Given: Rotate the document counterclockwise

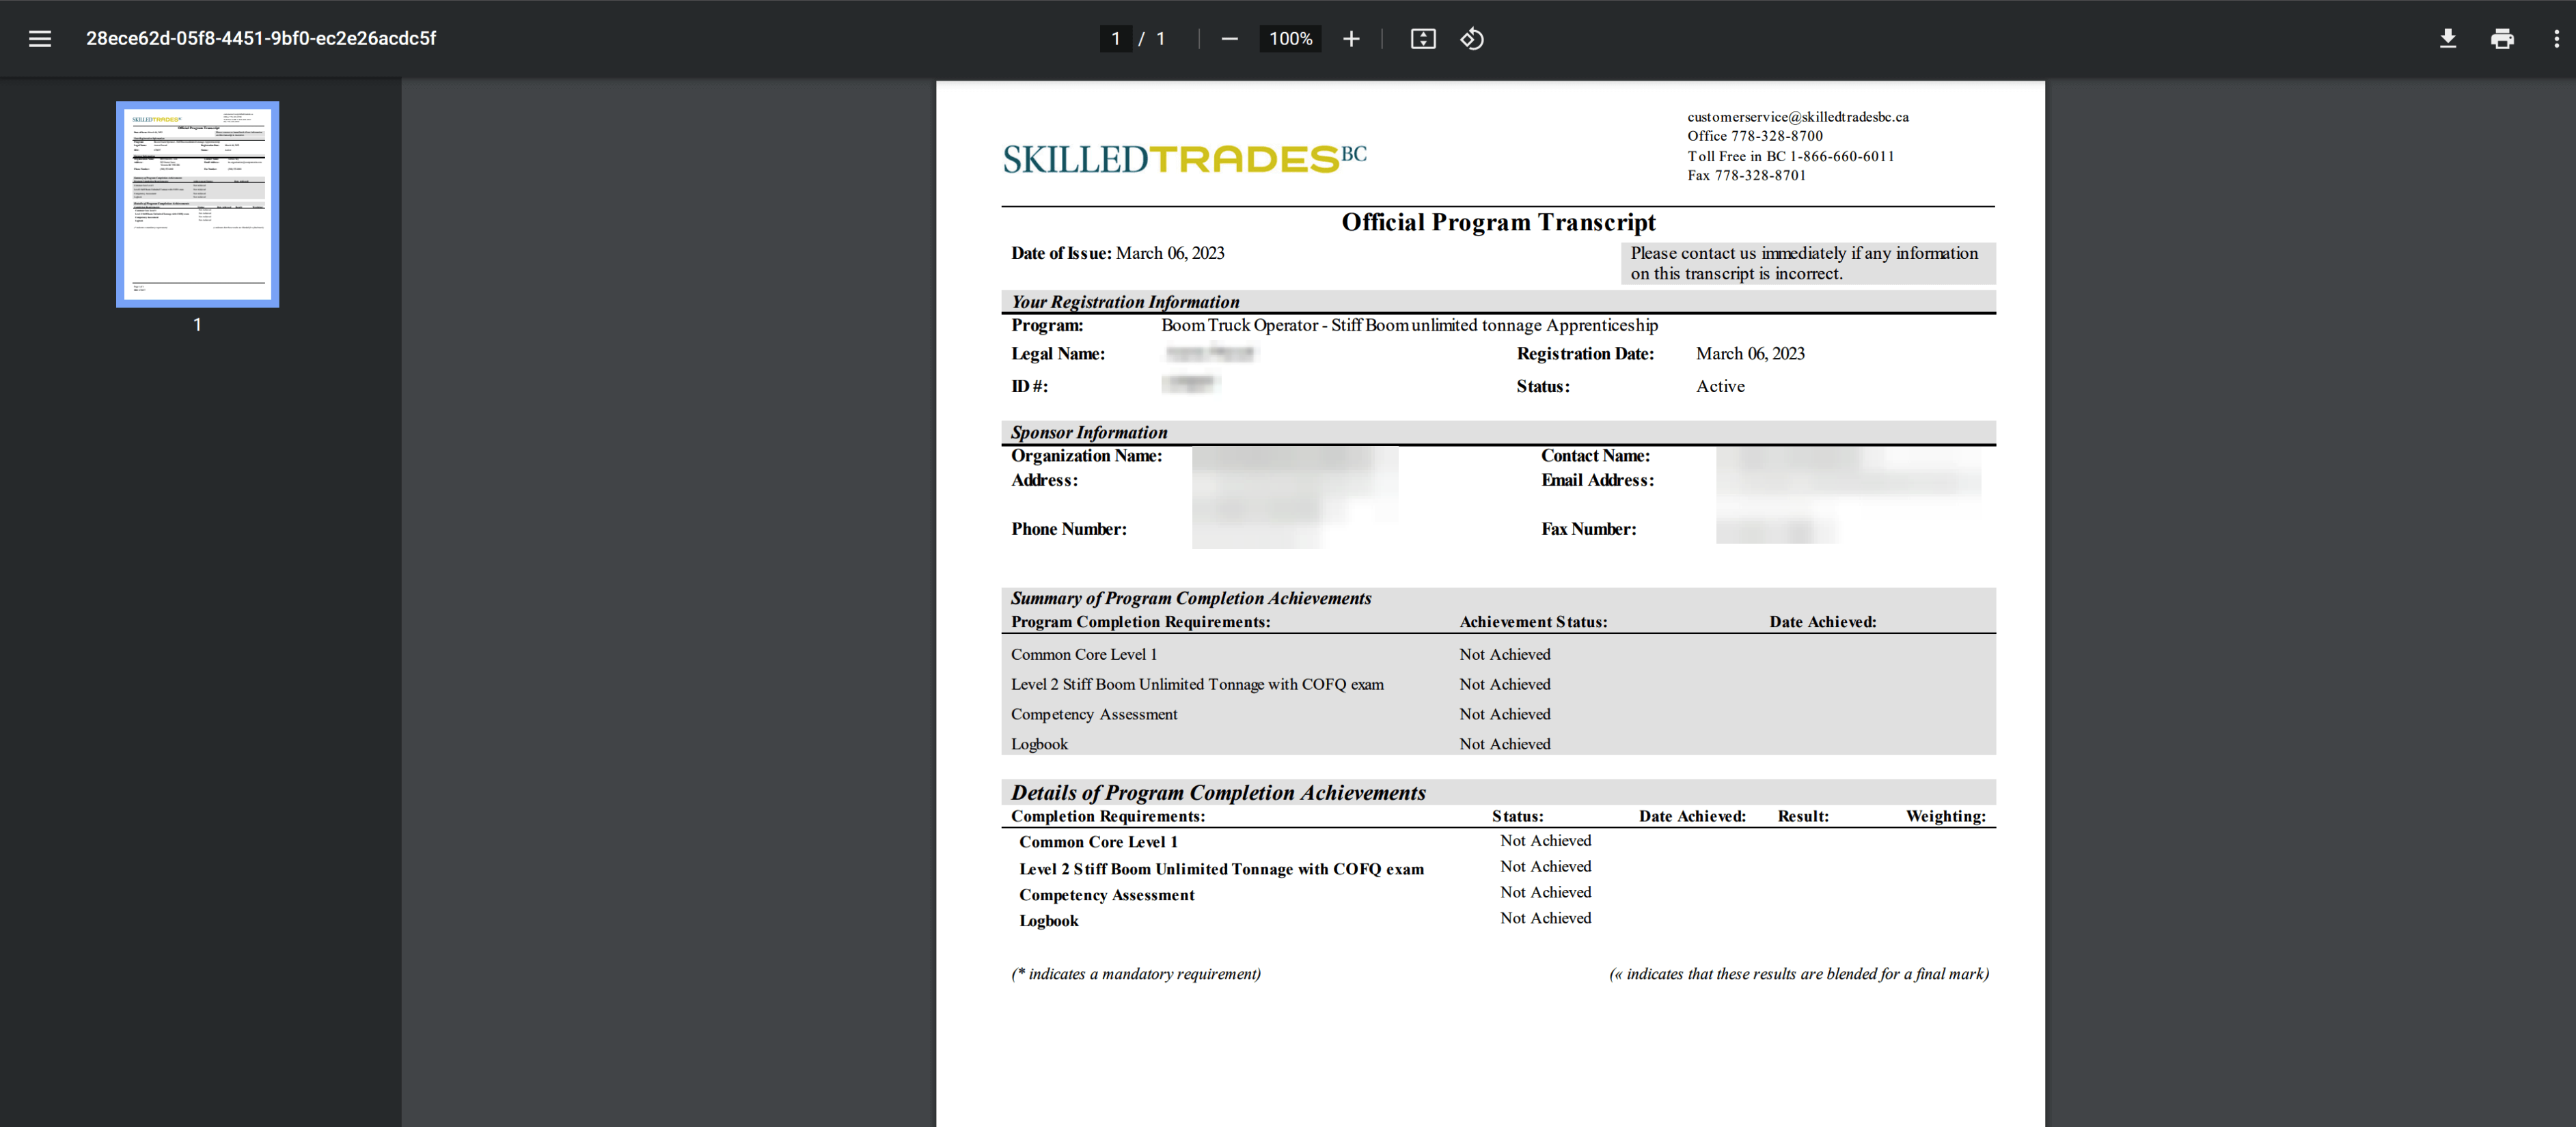Looking at the screenshot, I should tap(1472, 39).
